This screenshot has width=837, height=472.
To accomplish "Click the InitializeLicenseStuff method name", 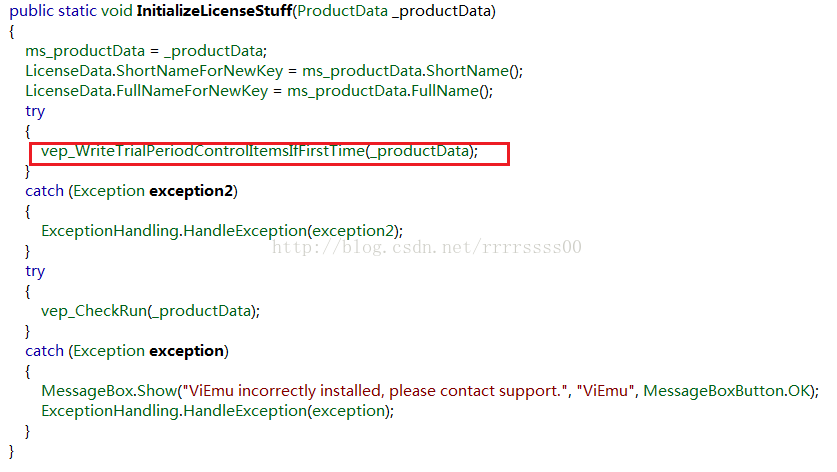I will point(215,11).
